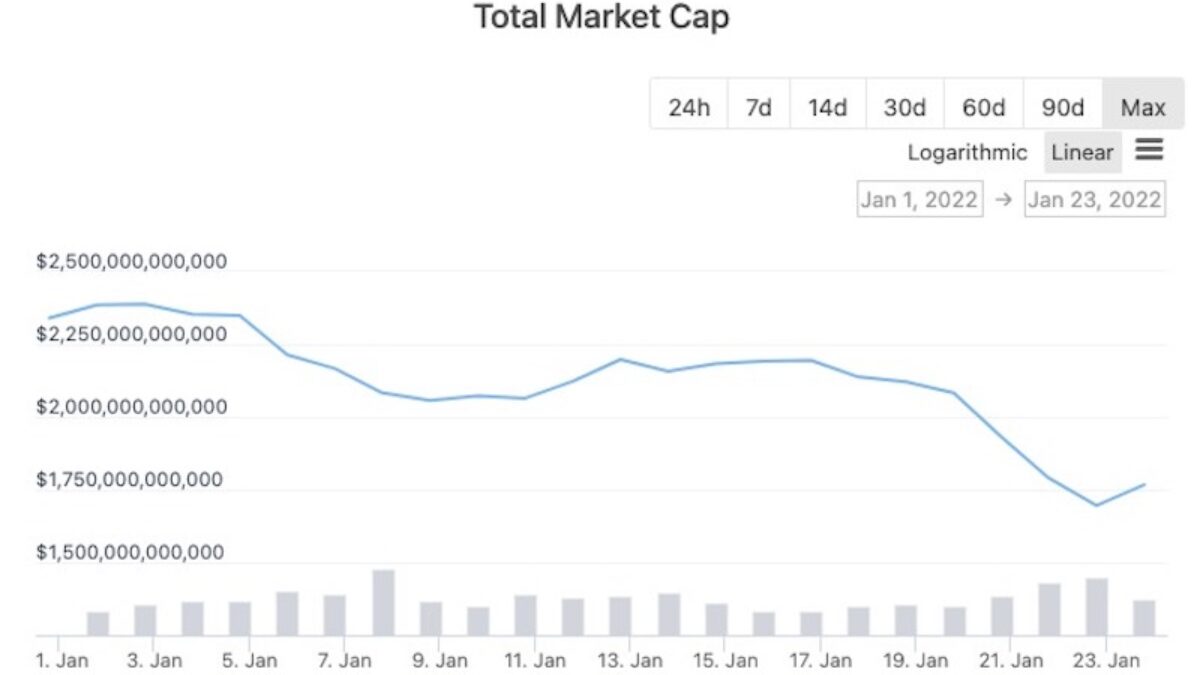Open the chart hamburger menu icon
Image resolution: width=1200 pixels, height=675 pixels.
(x=1149, y=150)
